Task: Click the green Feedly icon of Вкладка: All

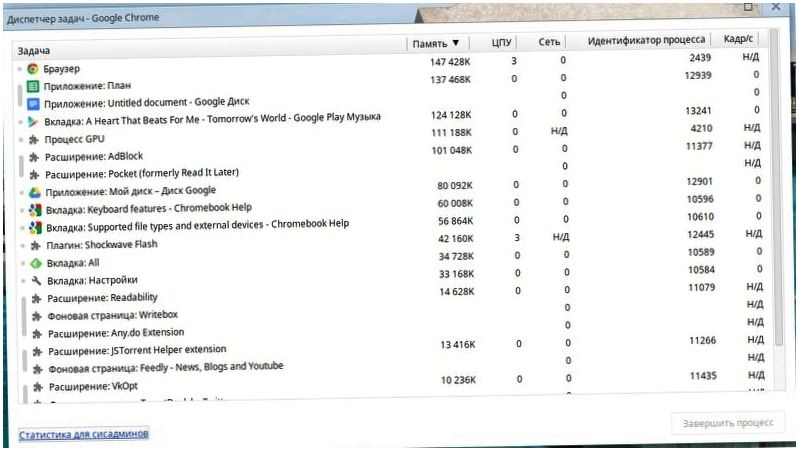Action: click(36, 263)
